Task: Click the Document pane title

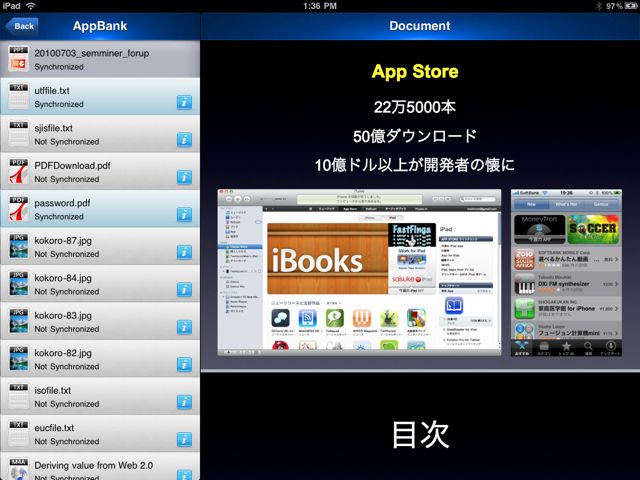Action: [x=420, y=26]
